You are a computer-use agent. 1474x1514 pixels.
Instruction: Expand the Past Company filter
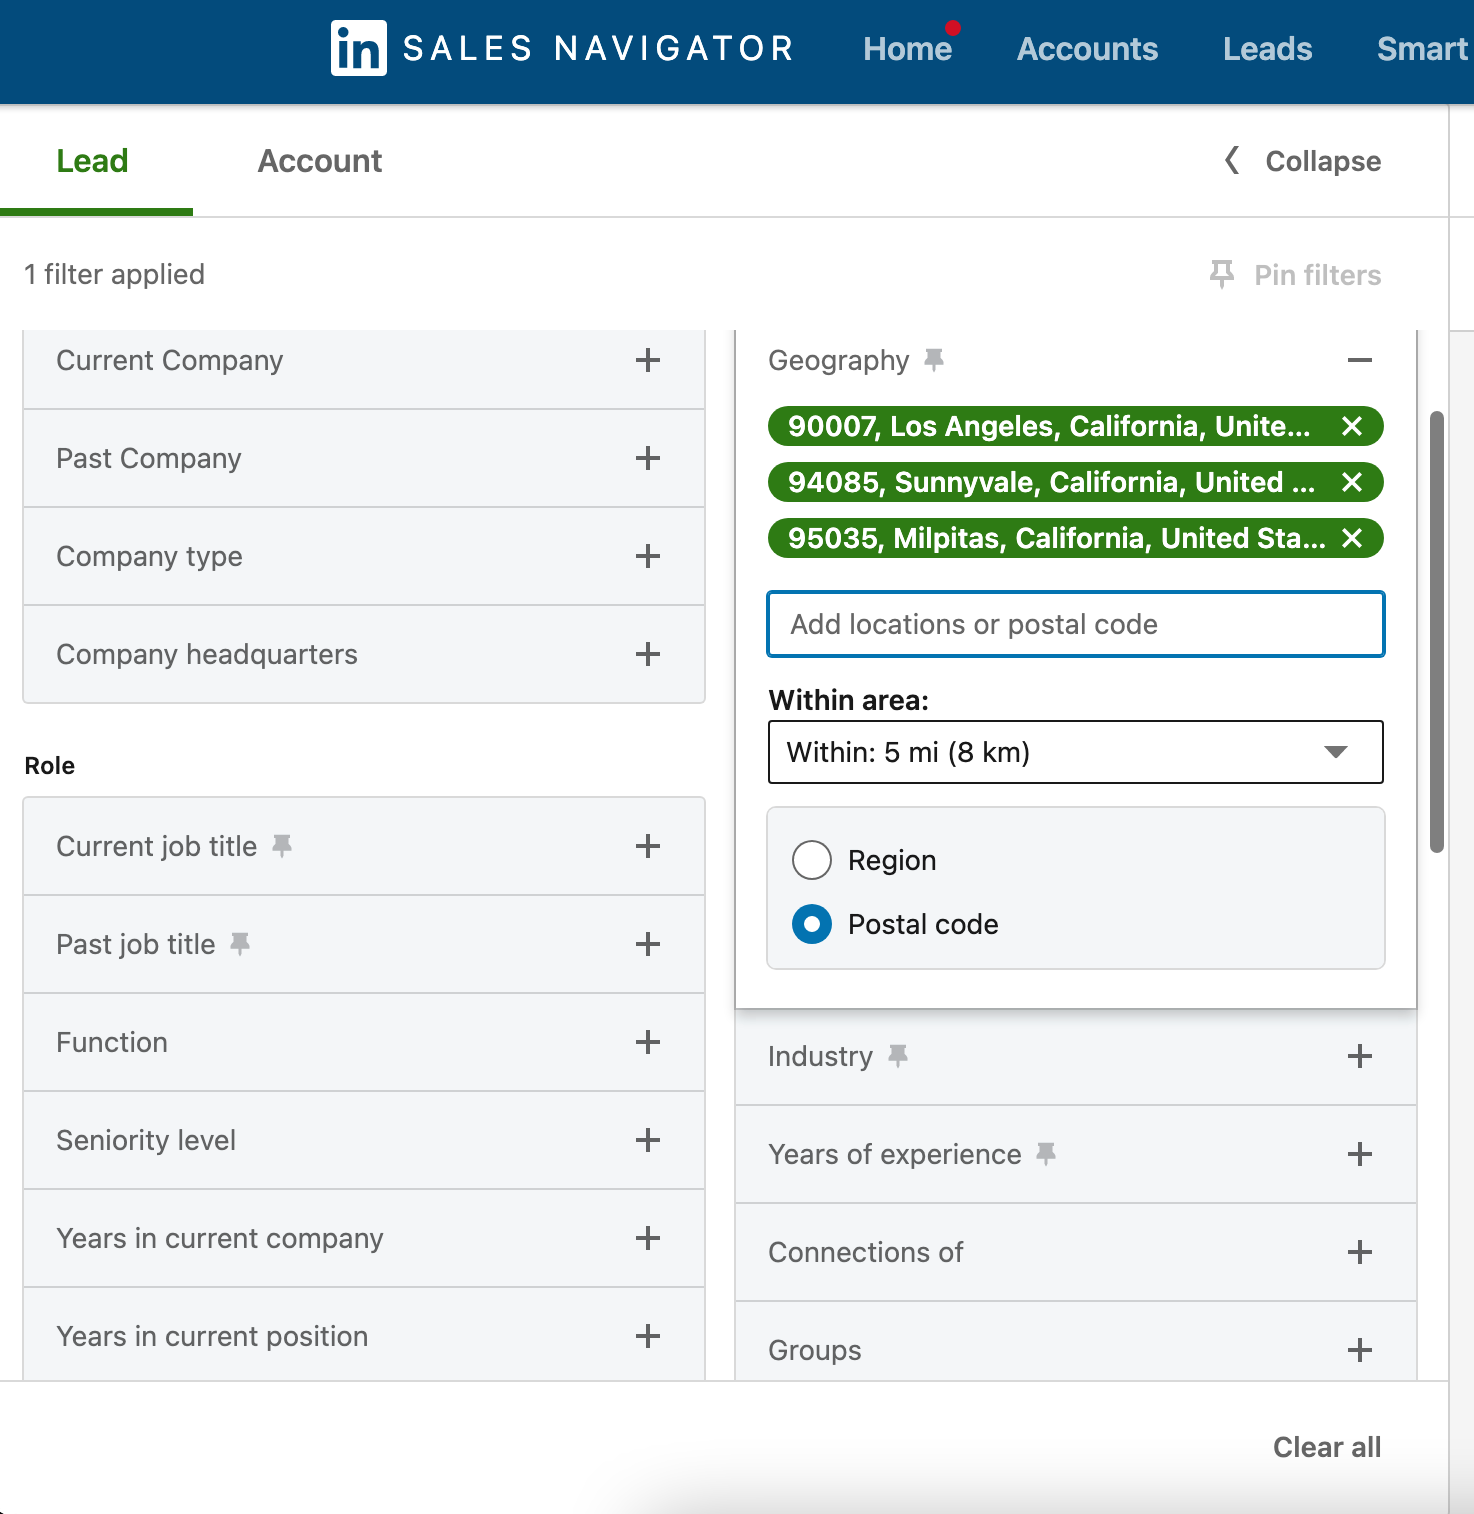pos(648,458)
